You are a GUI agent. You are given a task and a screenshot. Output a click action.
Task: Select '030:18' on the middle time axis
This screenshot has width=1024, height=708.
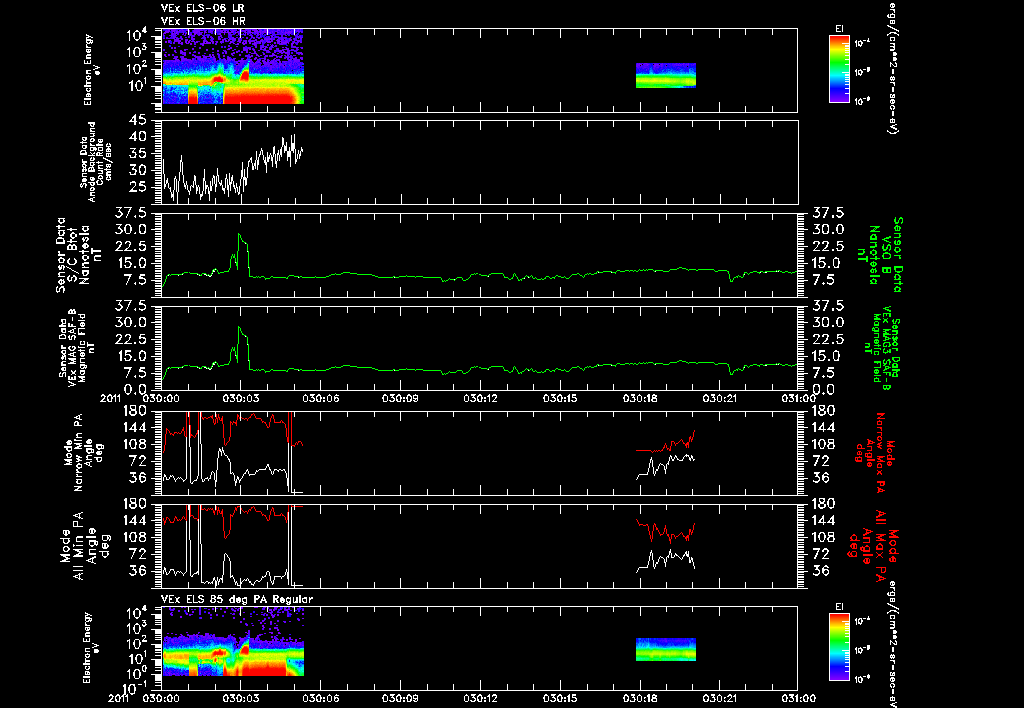click(x=641, y=398)
